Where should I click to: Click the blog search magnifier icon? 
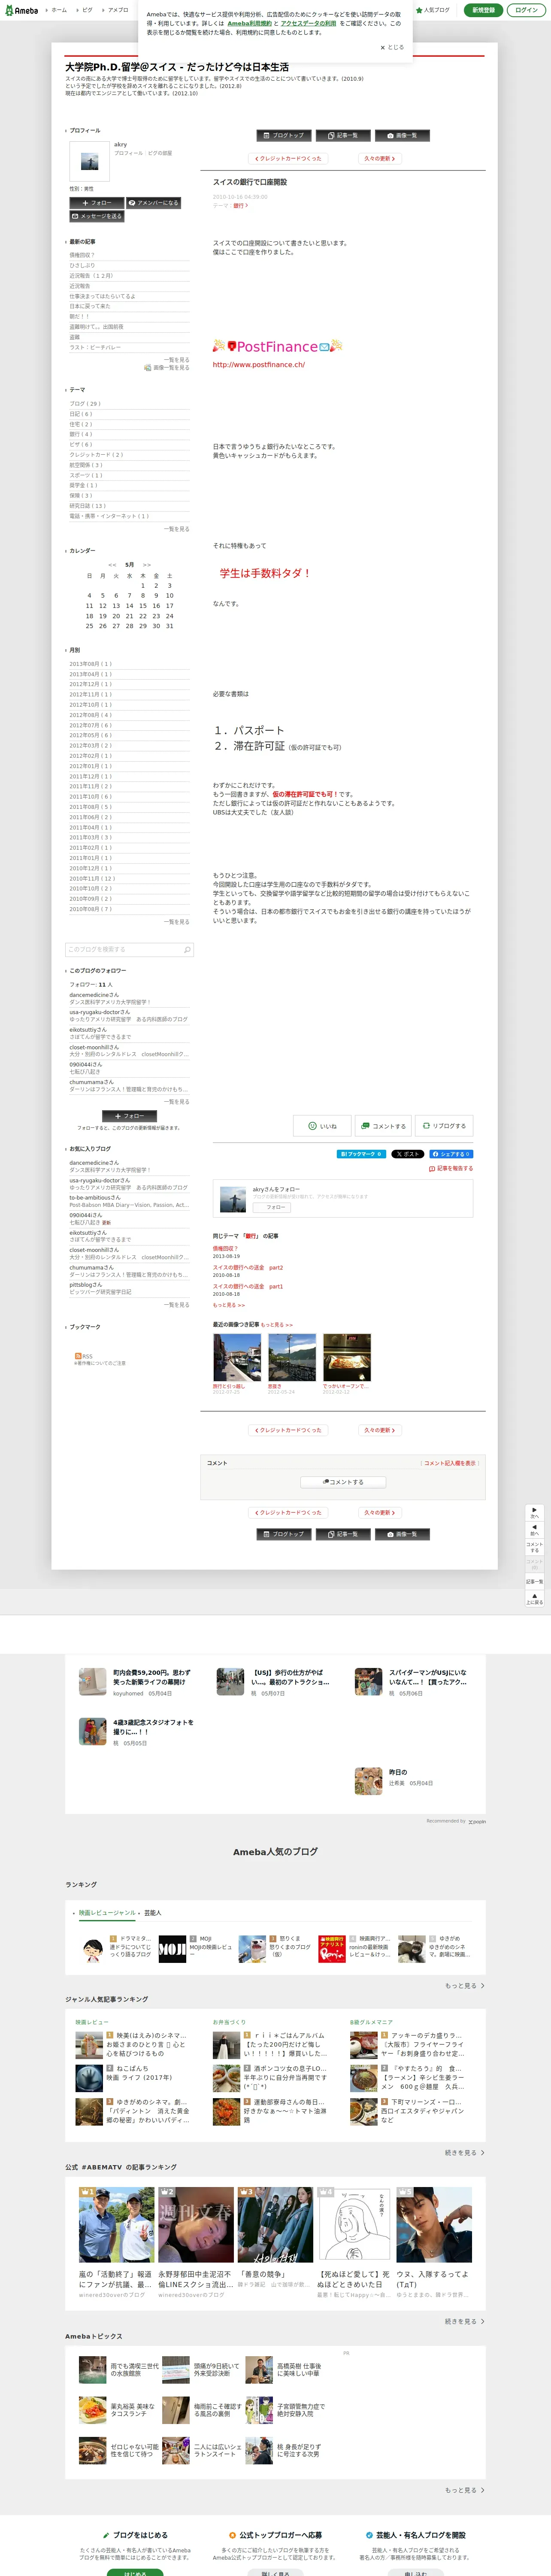[x=187, y=950]
